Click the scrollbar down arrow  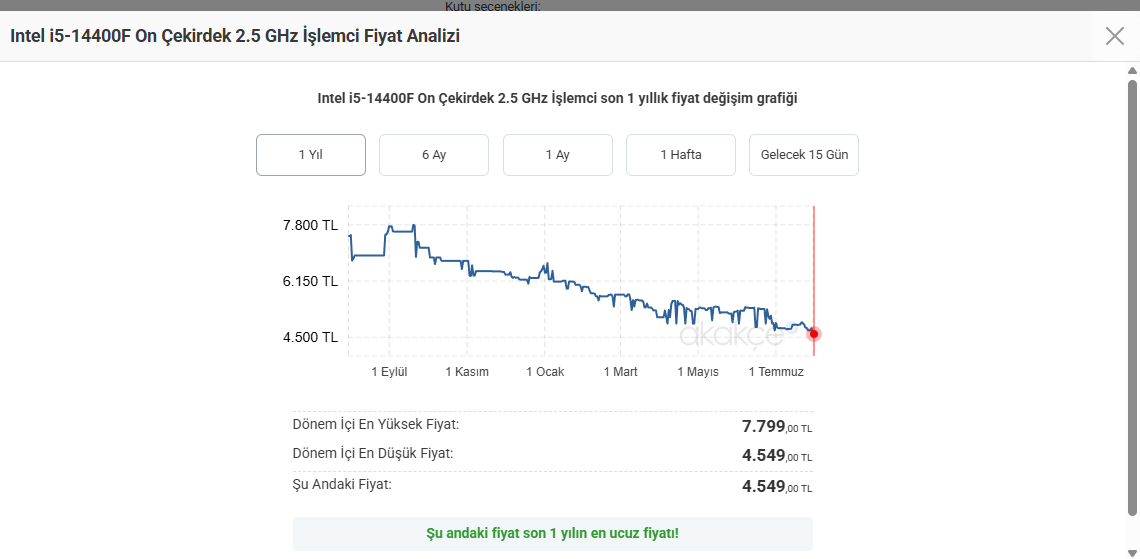tap(1132, 552)
